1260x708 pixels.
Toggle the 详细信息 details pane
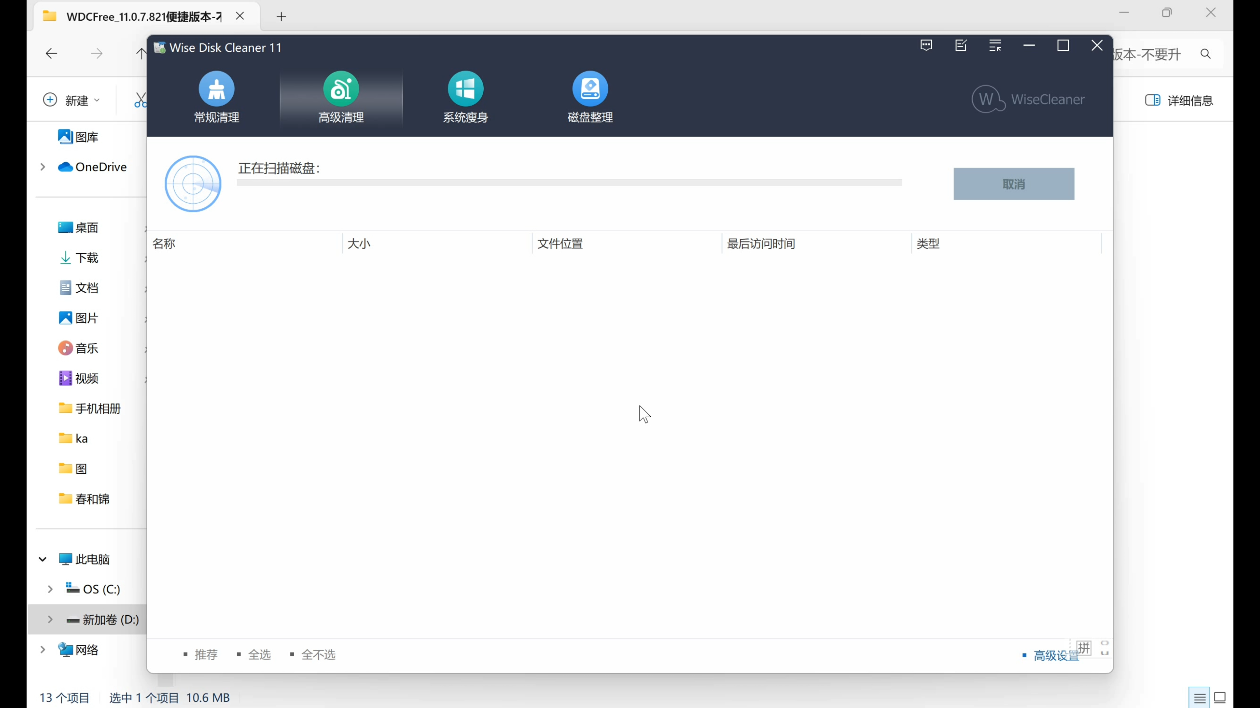tap(1179, 100)
